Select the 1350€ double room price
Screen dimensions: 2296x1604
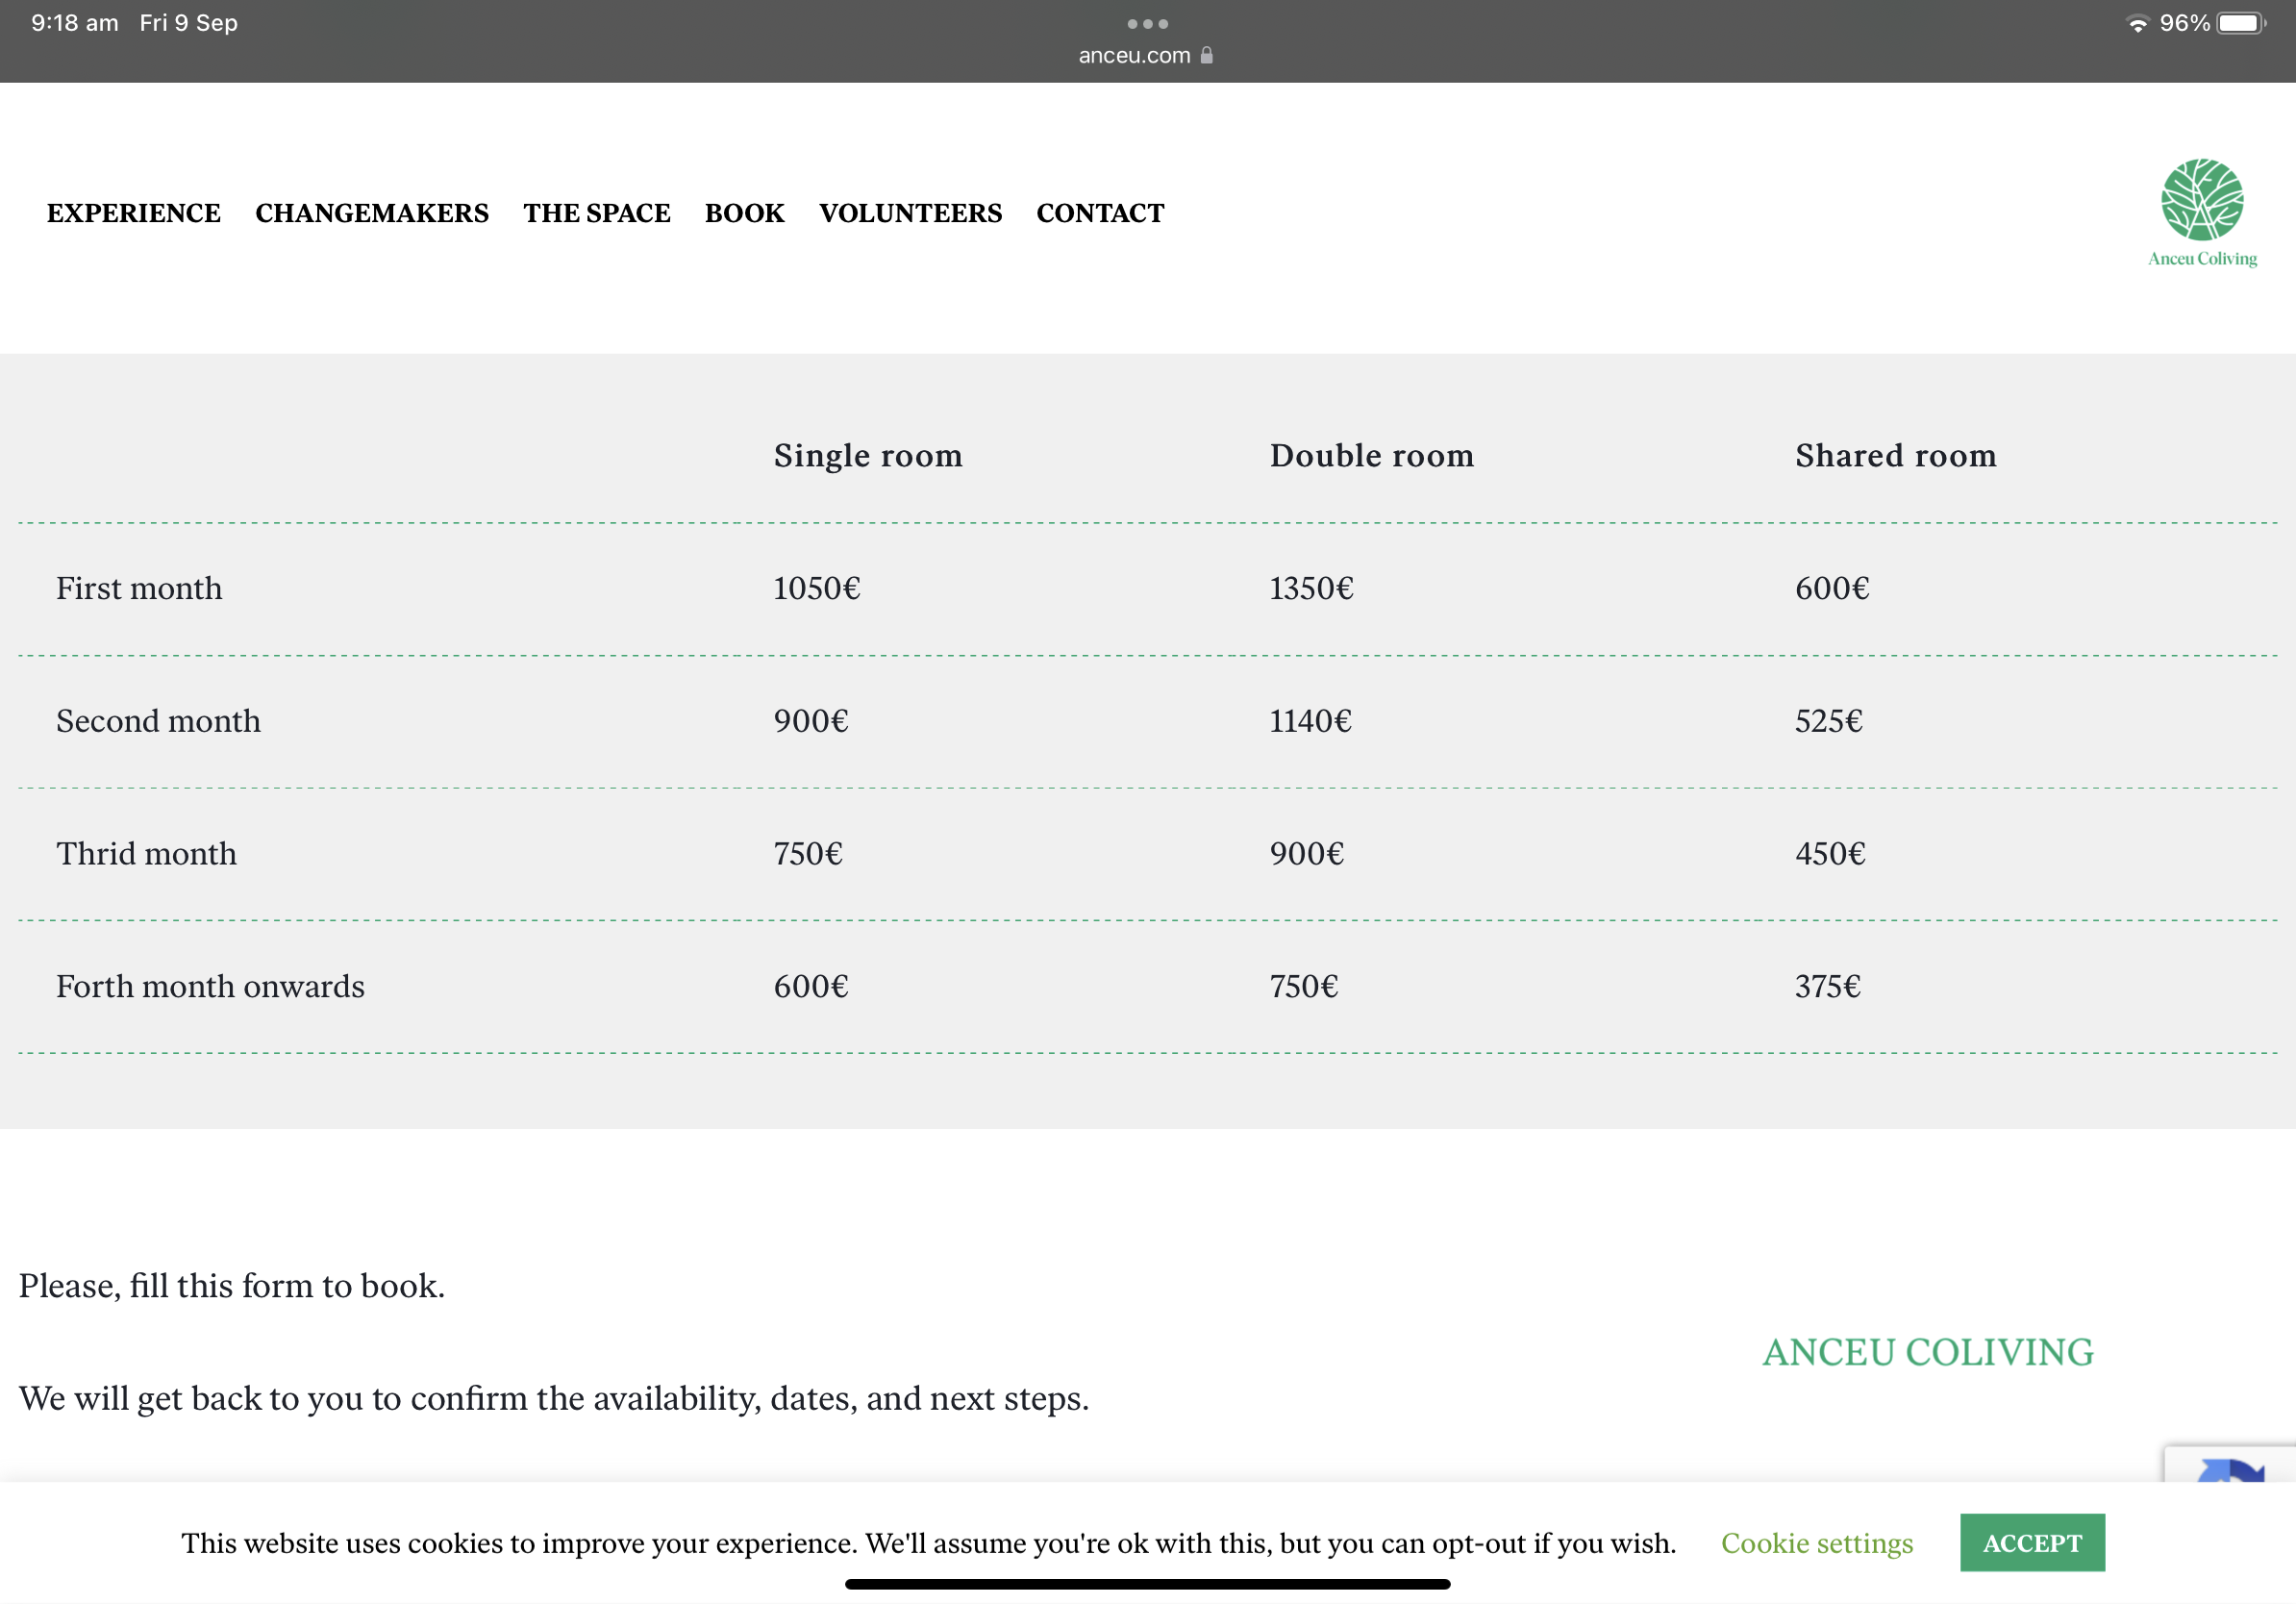(x=1312, y=588)
